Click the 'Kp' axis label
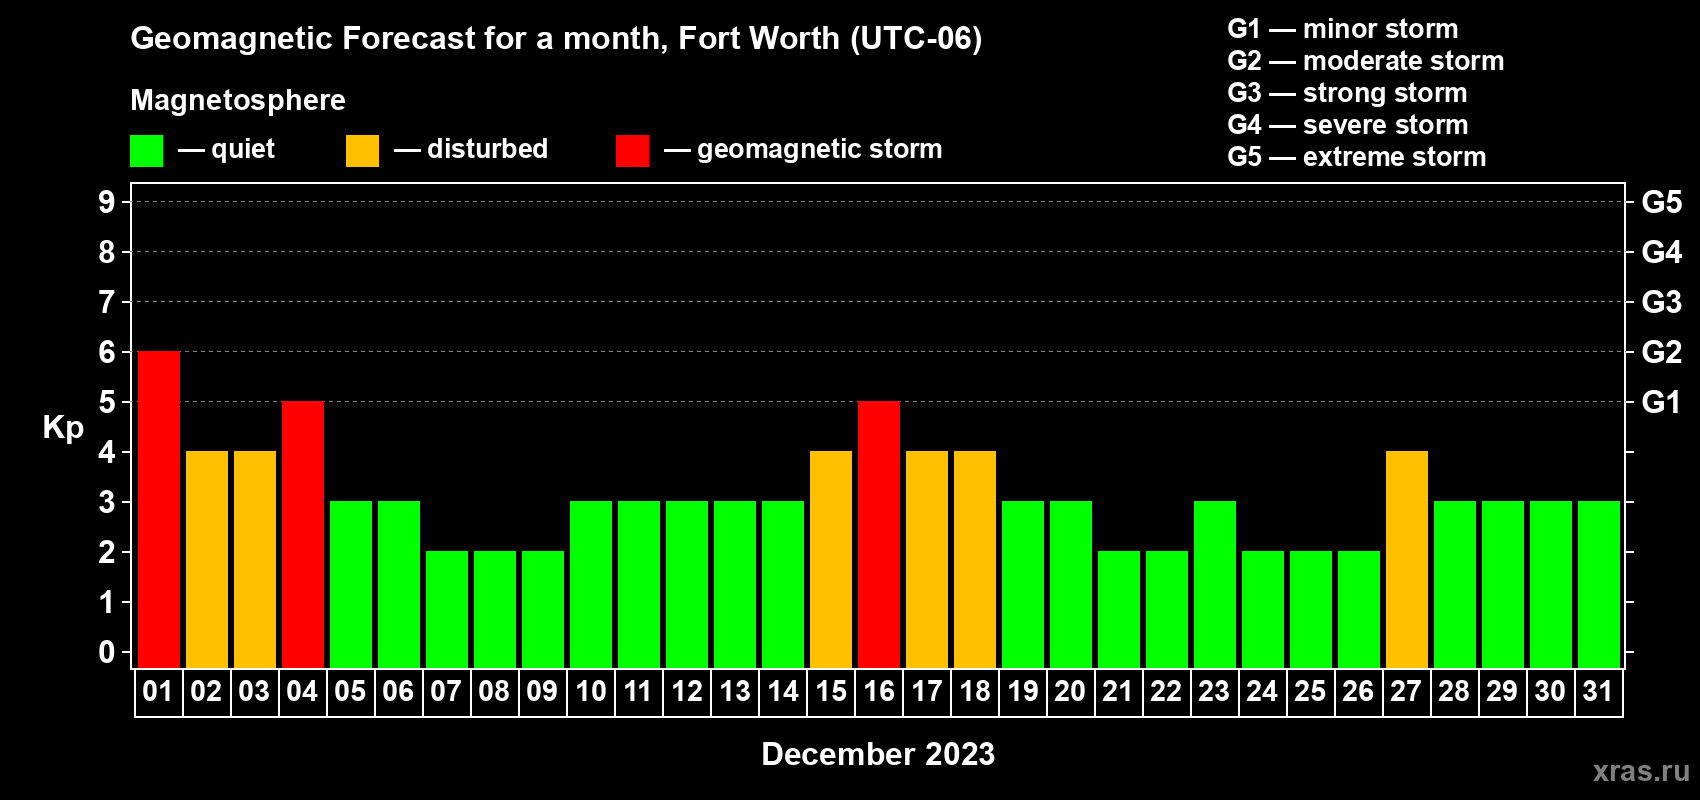The image size is (1700, 800). point(63,428)
